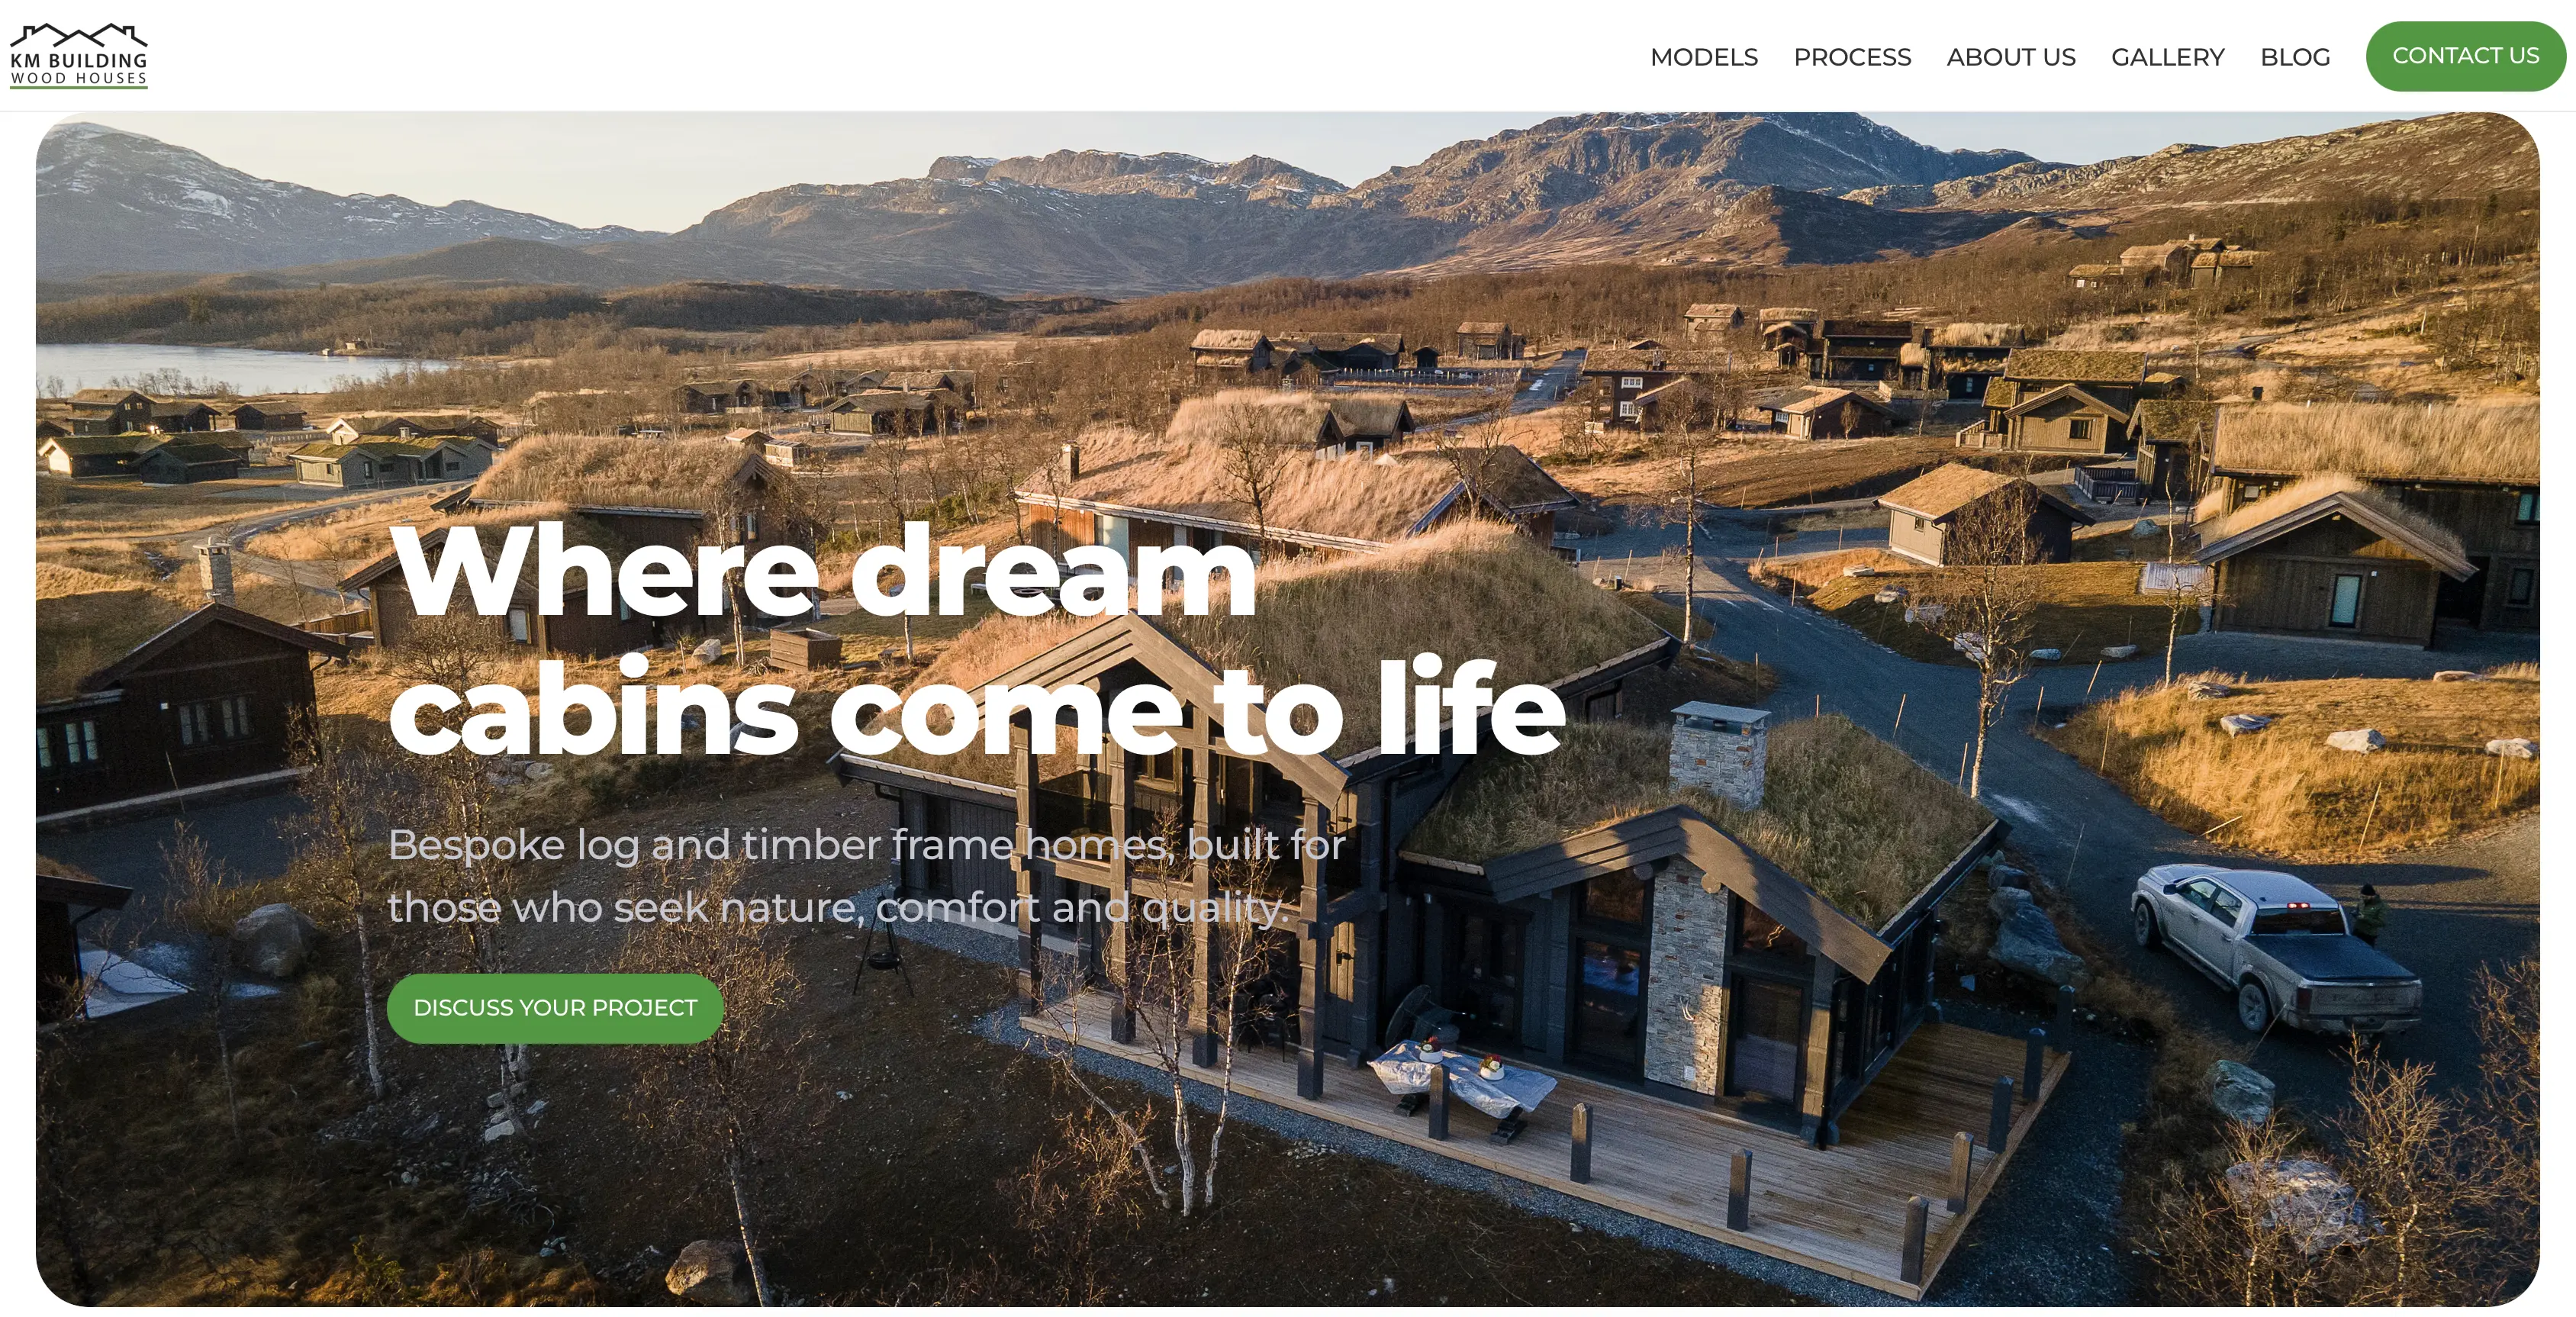Click the 'KM BUILDING' logo text
This screenshot has width=2576, height=1317.
[79, 60]
